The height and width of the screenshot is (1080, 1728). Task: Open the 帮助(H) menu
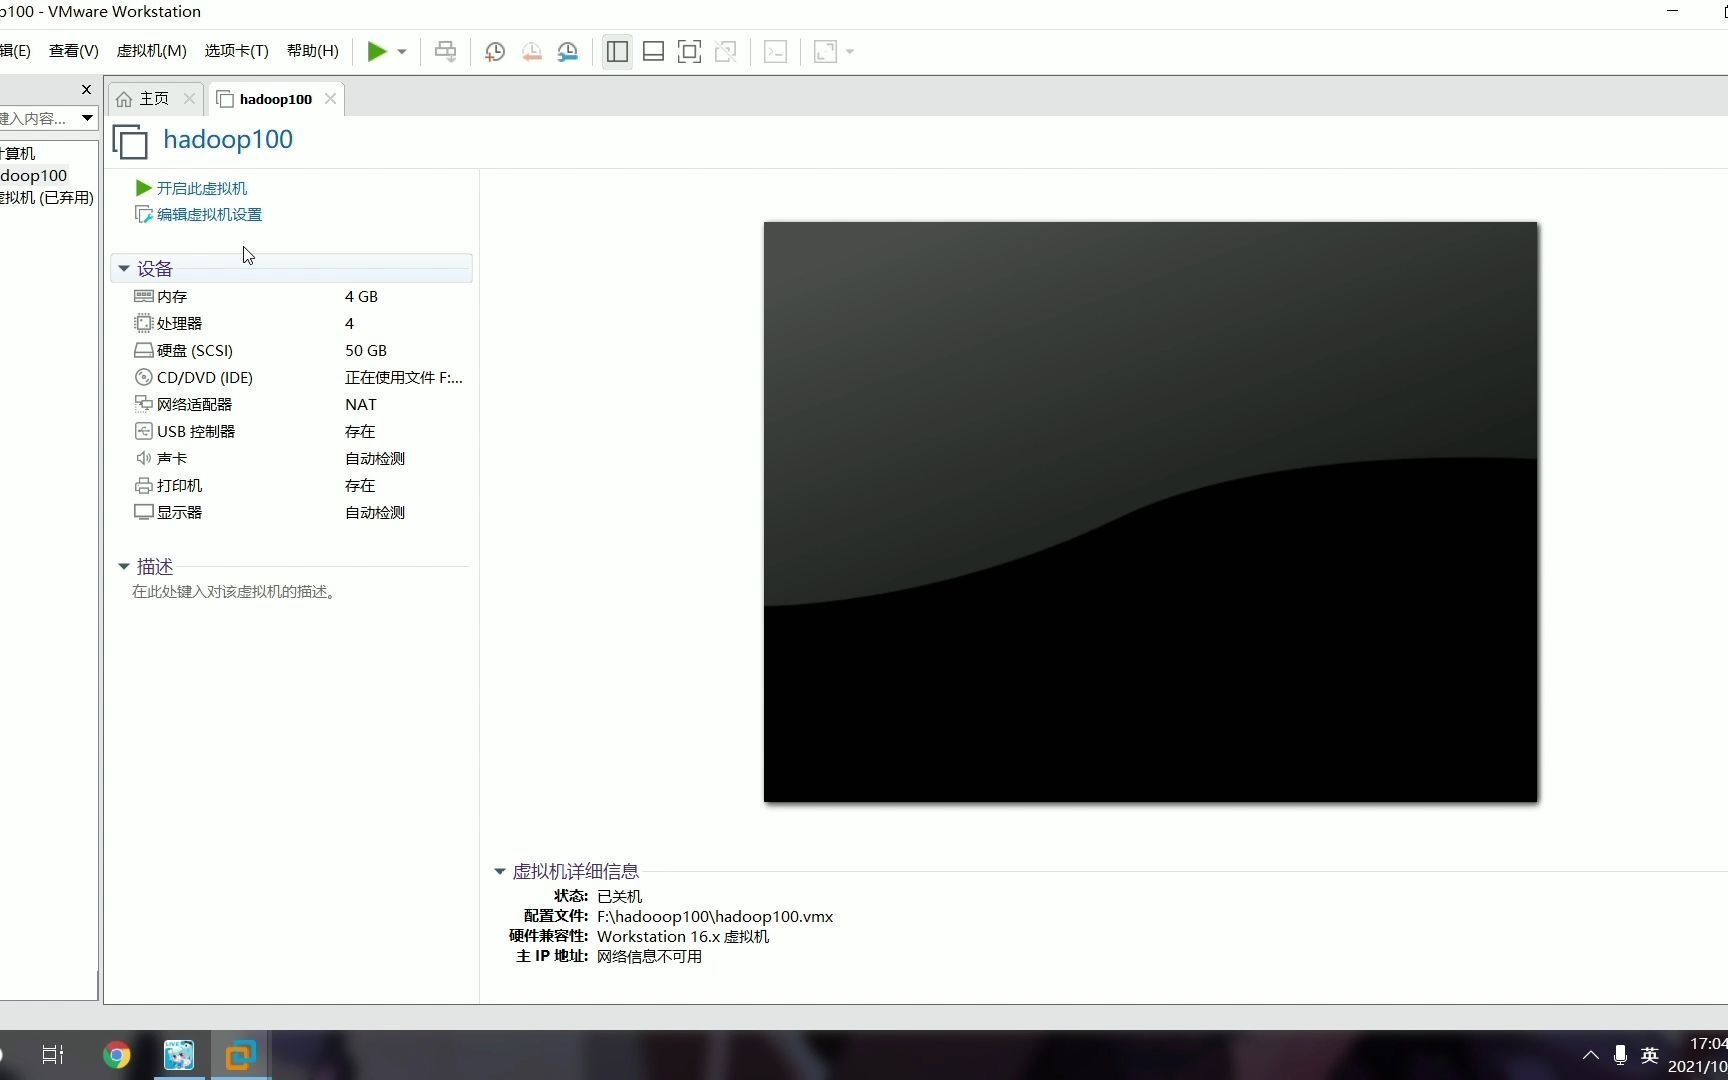[313, 51]
